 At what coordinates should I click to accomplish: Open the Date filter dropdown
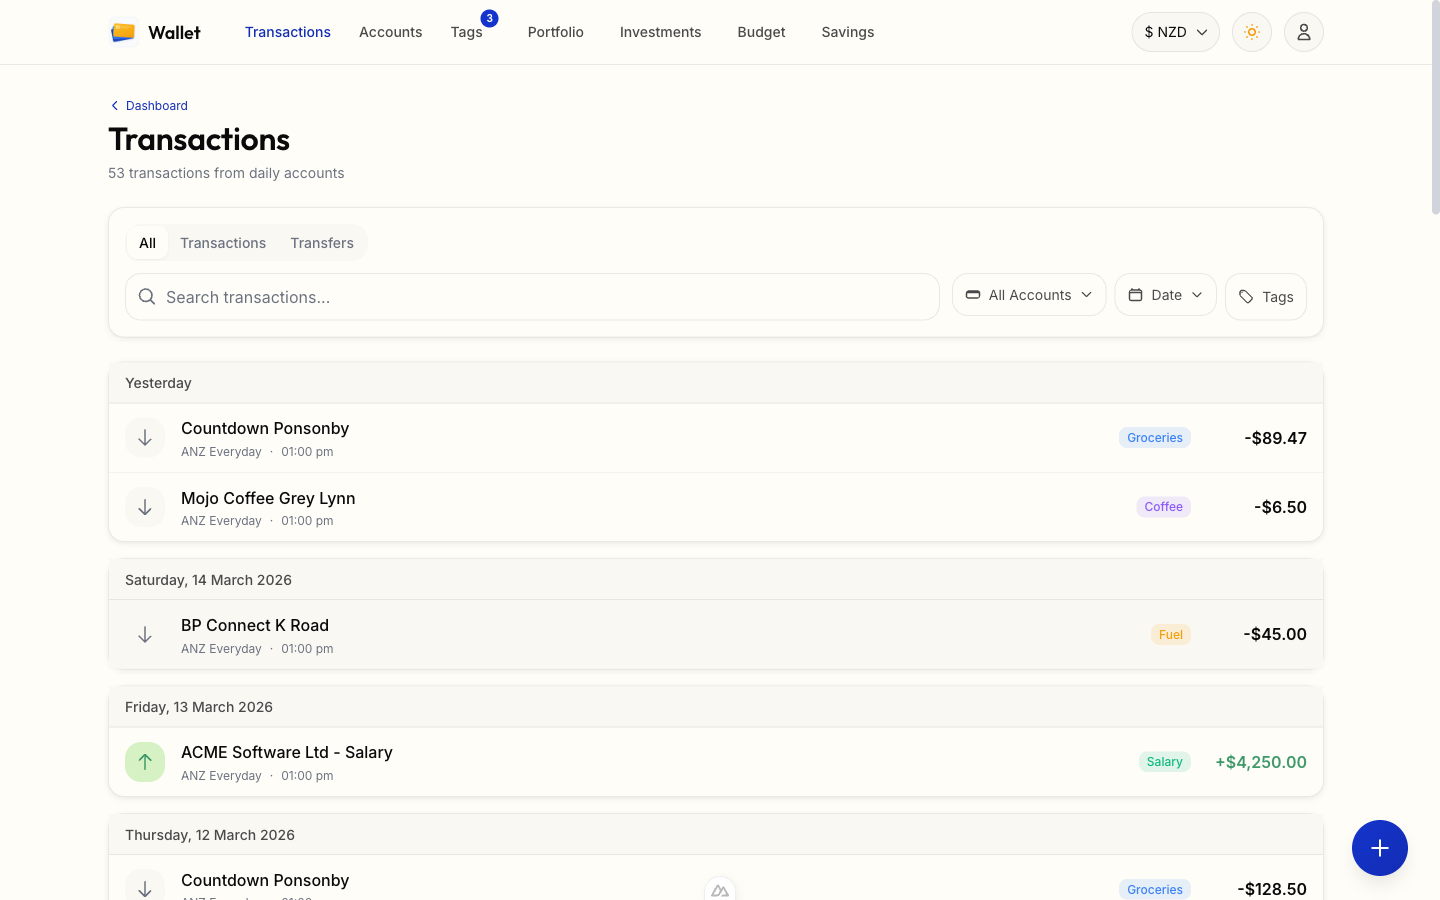1165,294
